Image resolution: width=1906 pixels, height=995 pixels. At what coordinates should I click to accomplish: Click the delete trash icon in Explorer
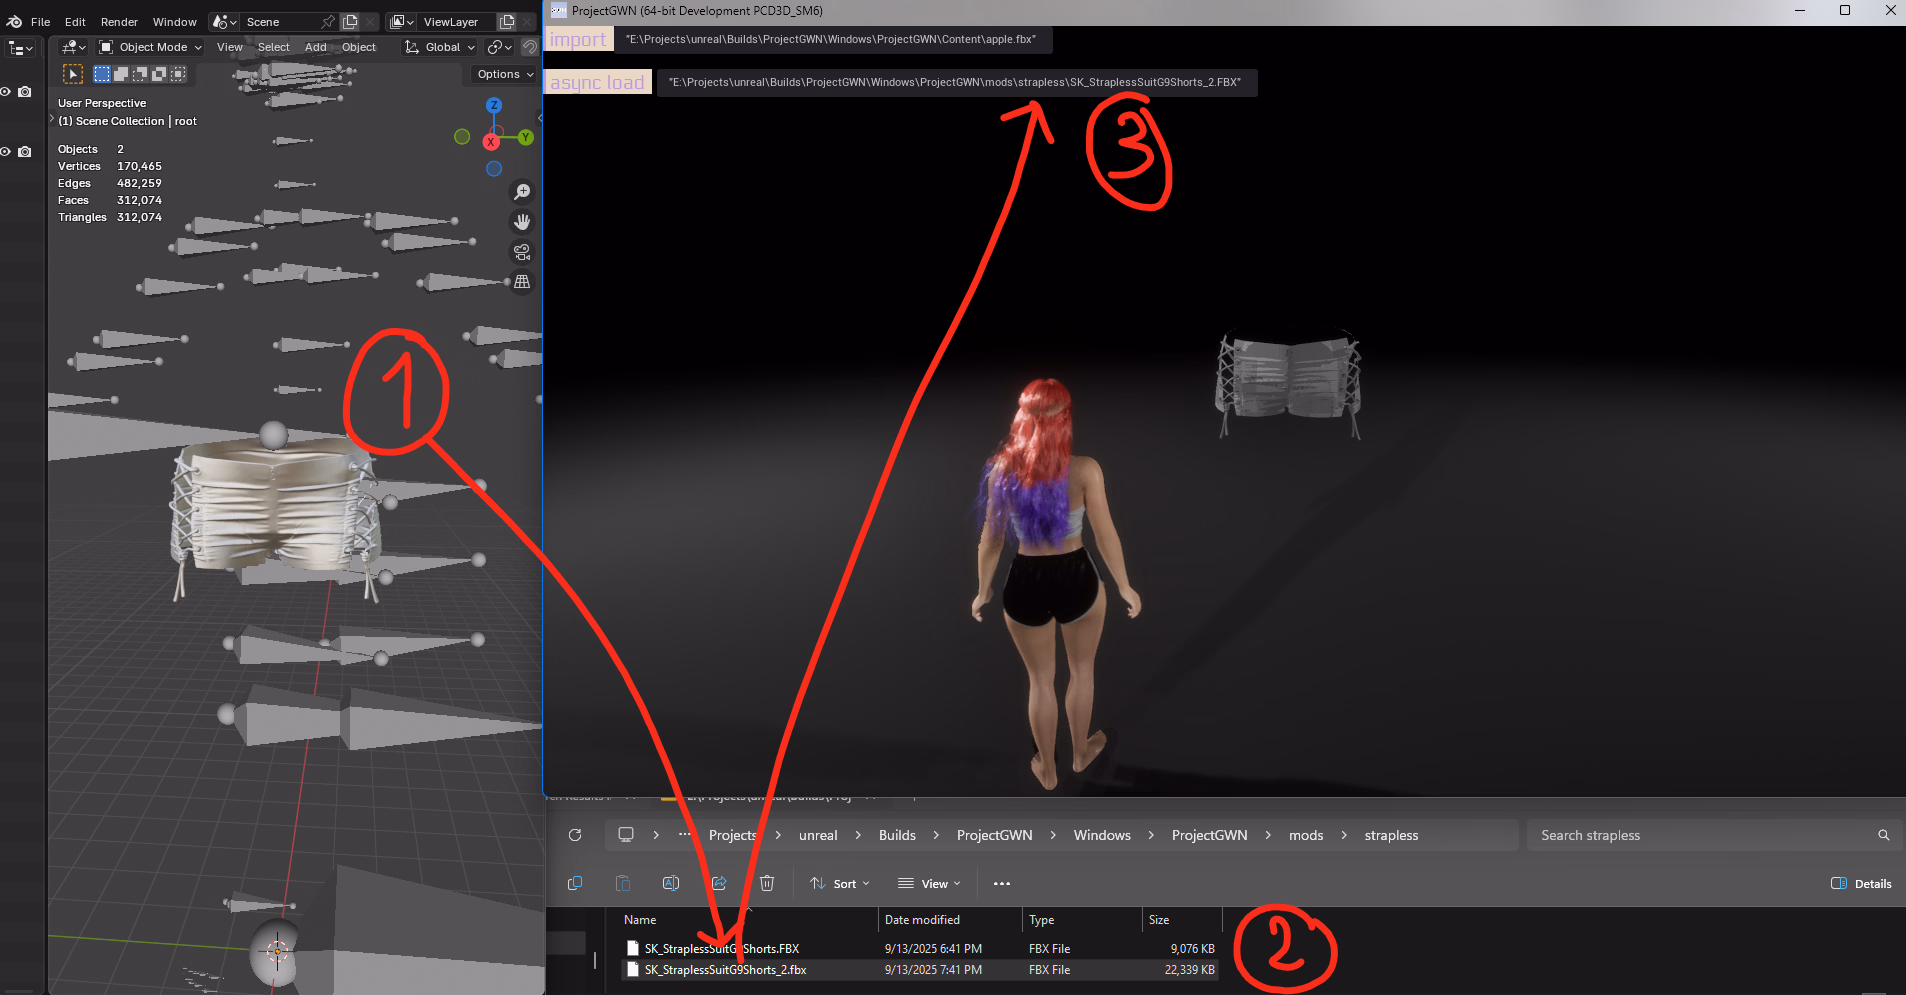coord(767,883)
